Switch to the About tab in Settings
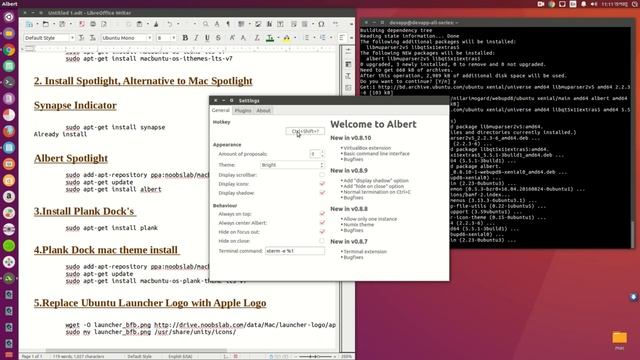This screenshot has width=640, height=360. 263,111
